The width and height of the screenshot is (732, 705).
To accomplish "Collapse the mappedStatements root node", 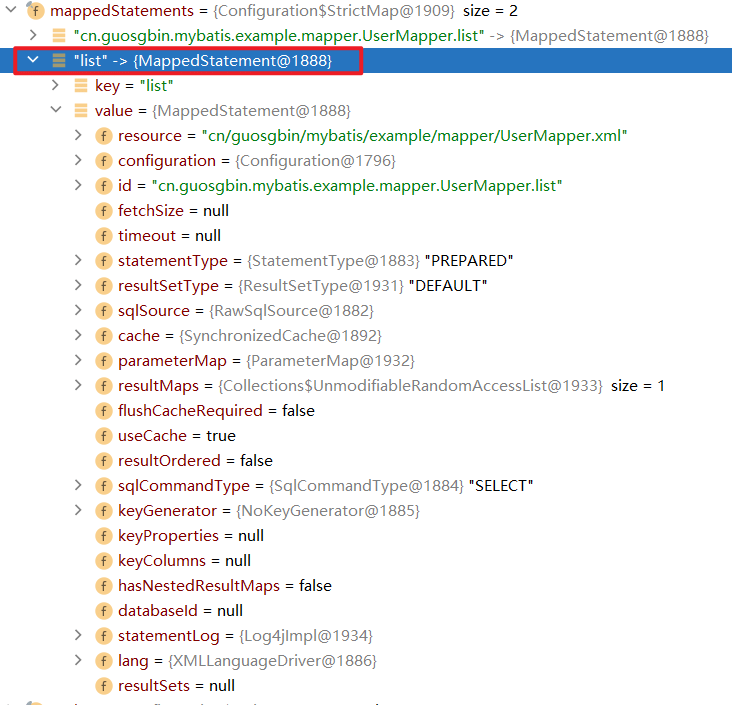I will (x=10, y=11).
